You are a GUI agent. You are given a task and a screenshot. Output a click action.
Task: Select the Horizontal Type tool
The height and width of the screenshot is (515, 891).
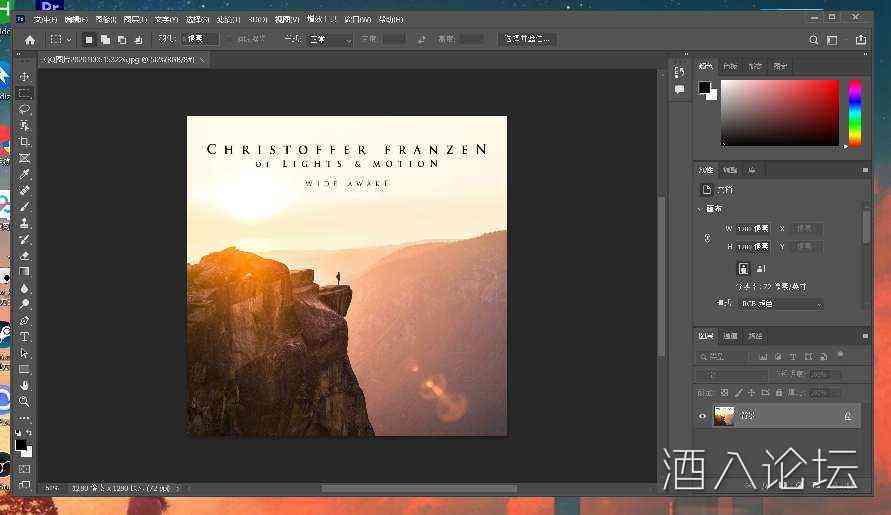click(25, 337)
